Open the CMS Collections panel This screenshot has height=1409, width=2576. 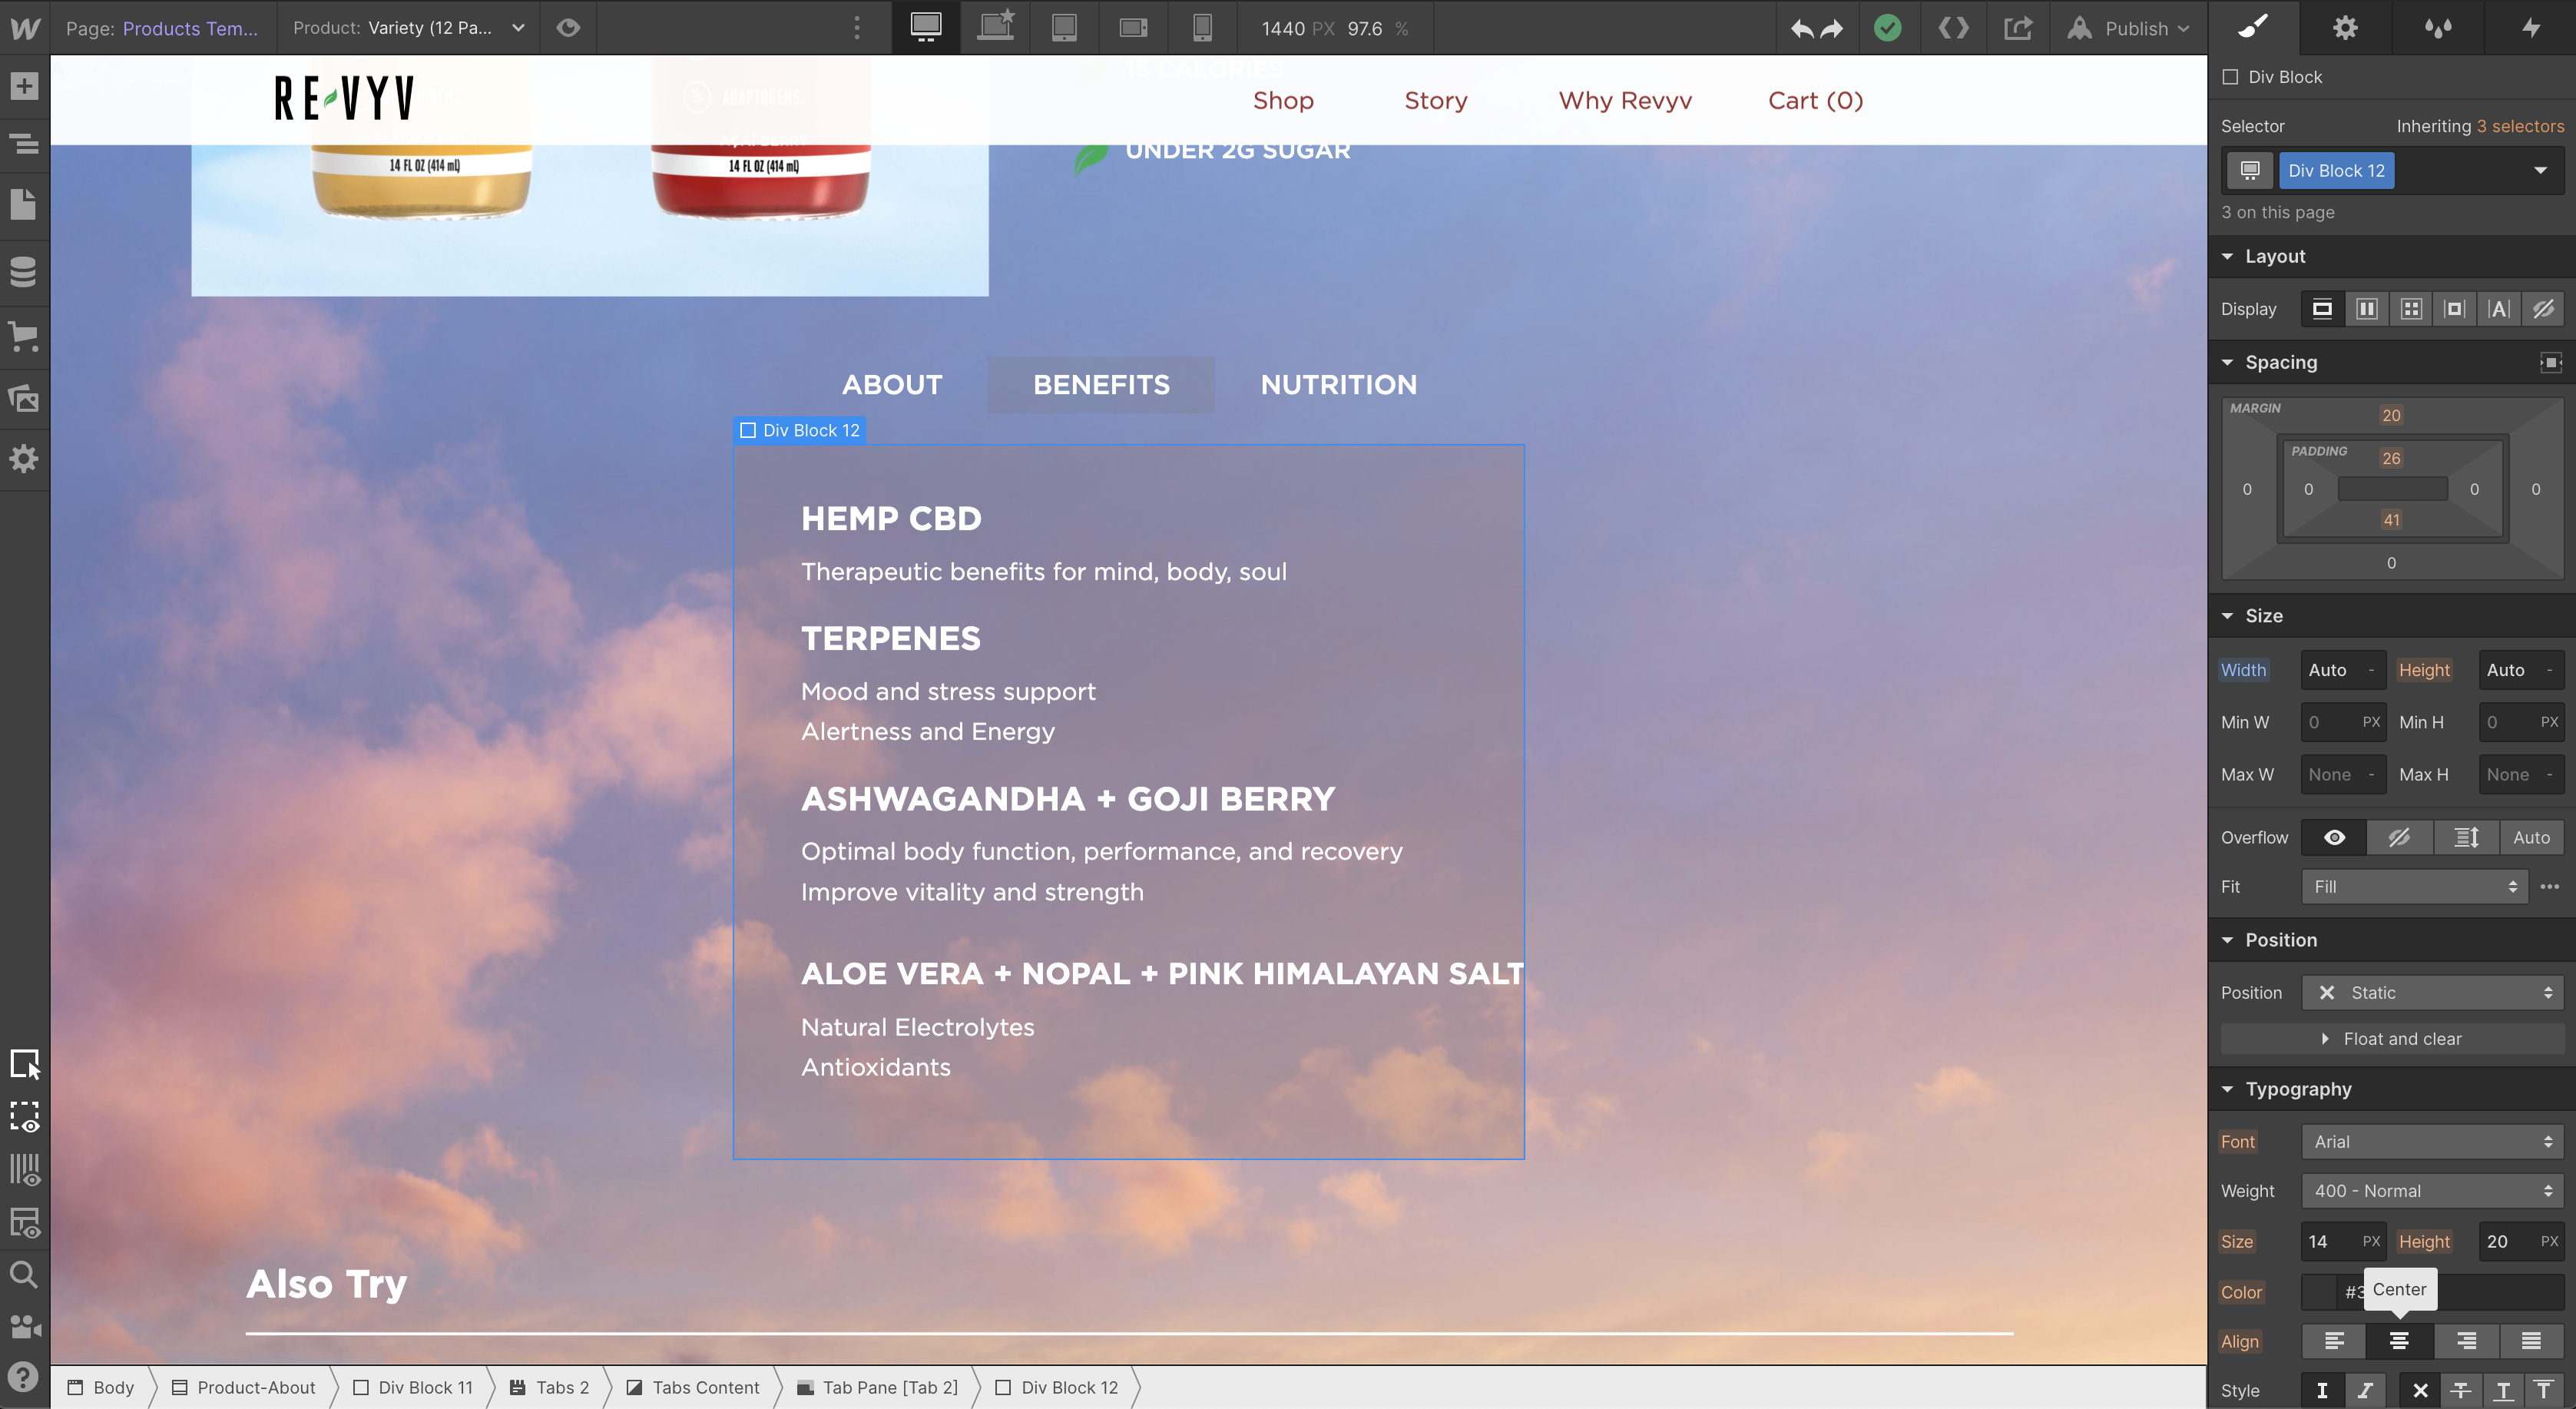(x=24, y=271)
